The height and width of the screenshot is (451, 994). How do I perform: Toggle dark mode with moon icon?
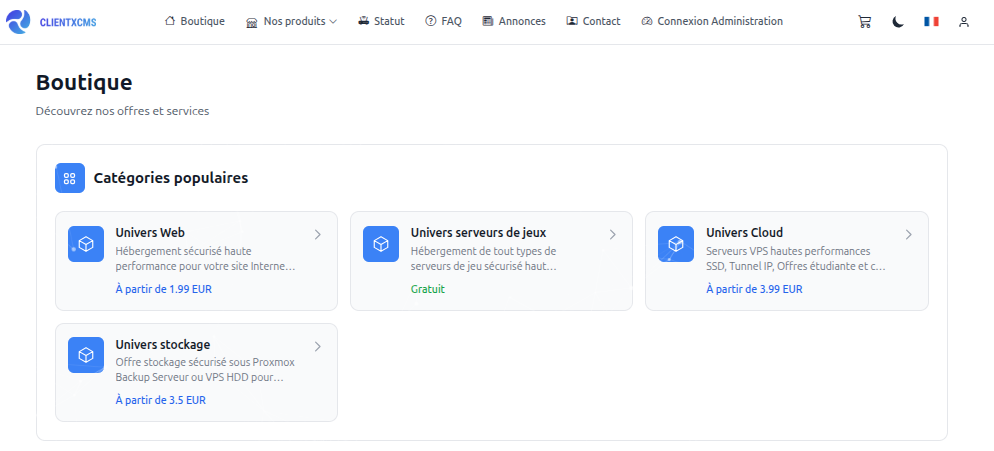coord(898,21)
